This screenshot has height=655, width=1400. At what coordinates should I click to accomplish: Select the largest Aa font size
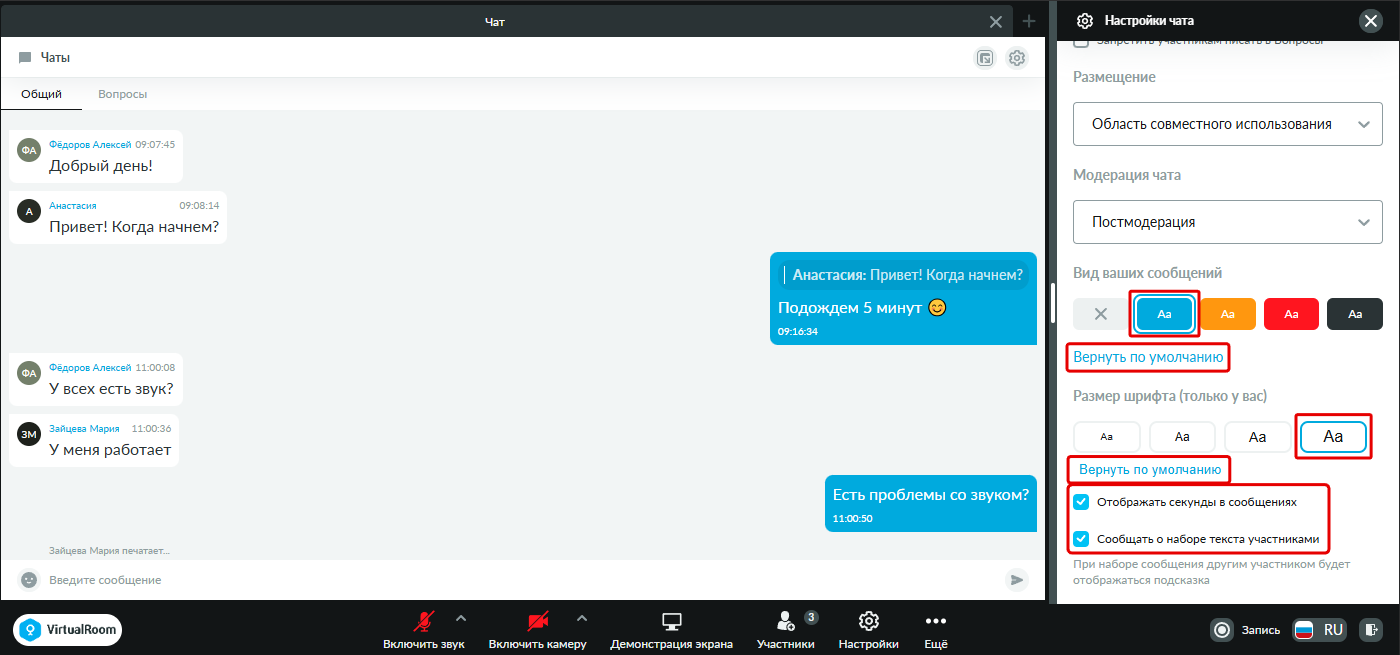pos(1333,436)
